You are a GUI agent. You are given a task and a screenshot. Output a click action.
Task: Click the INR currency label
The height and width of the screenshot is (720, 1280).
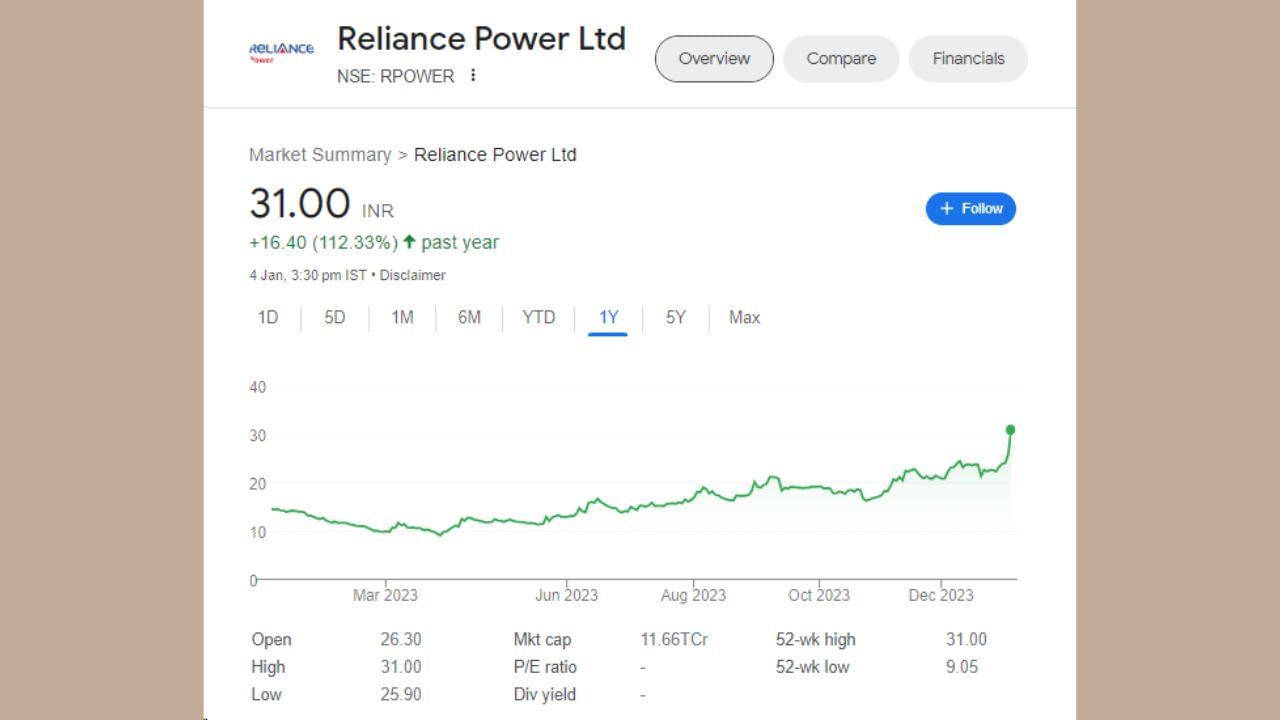tap(378, 211)
